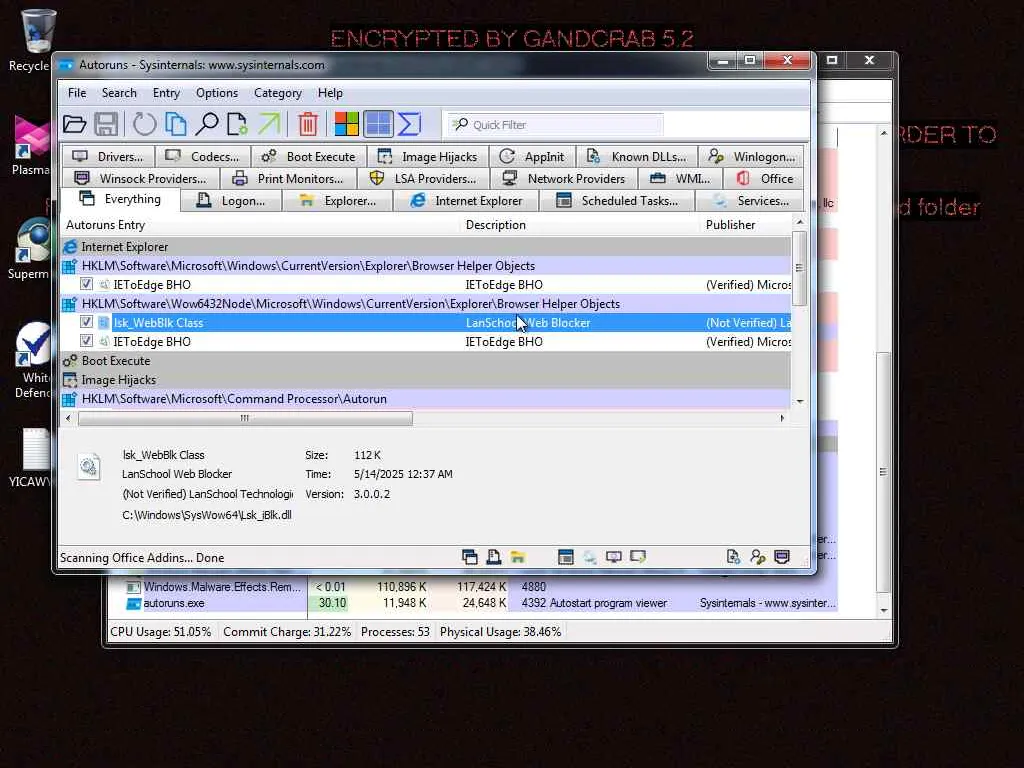Switch to the Known DLLs tab
Screen dimensions: 1024x768
point(637,157)
